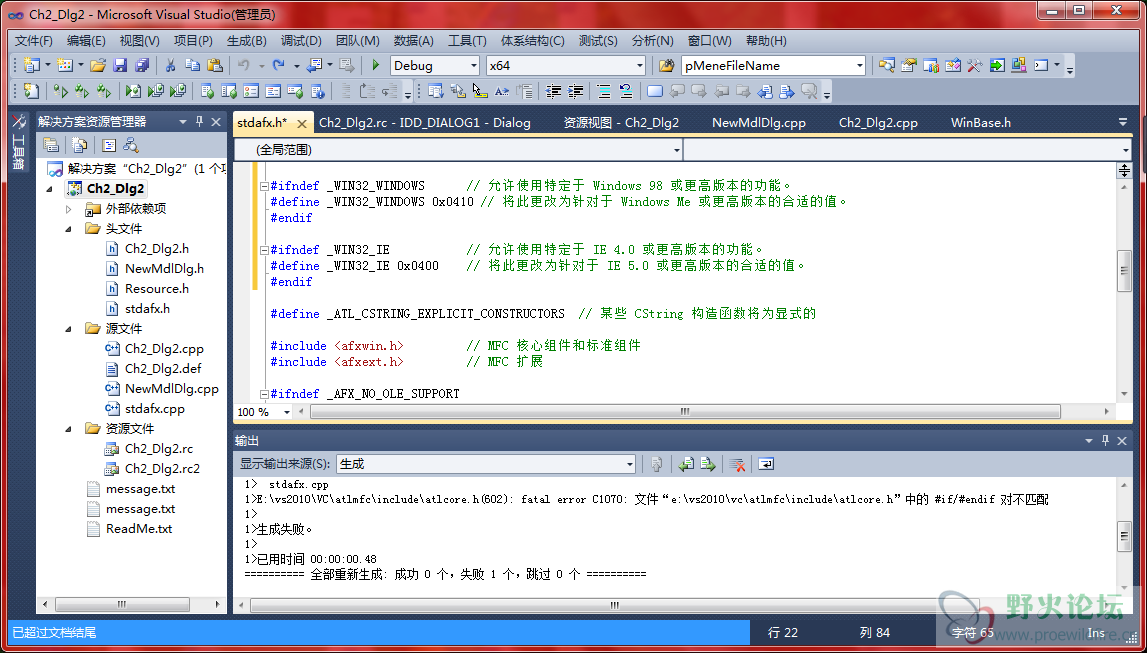Click the Paste clipboard icon
1147x653 pixels.
pos(214,66)
